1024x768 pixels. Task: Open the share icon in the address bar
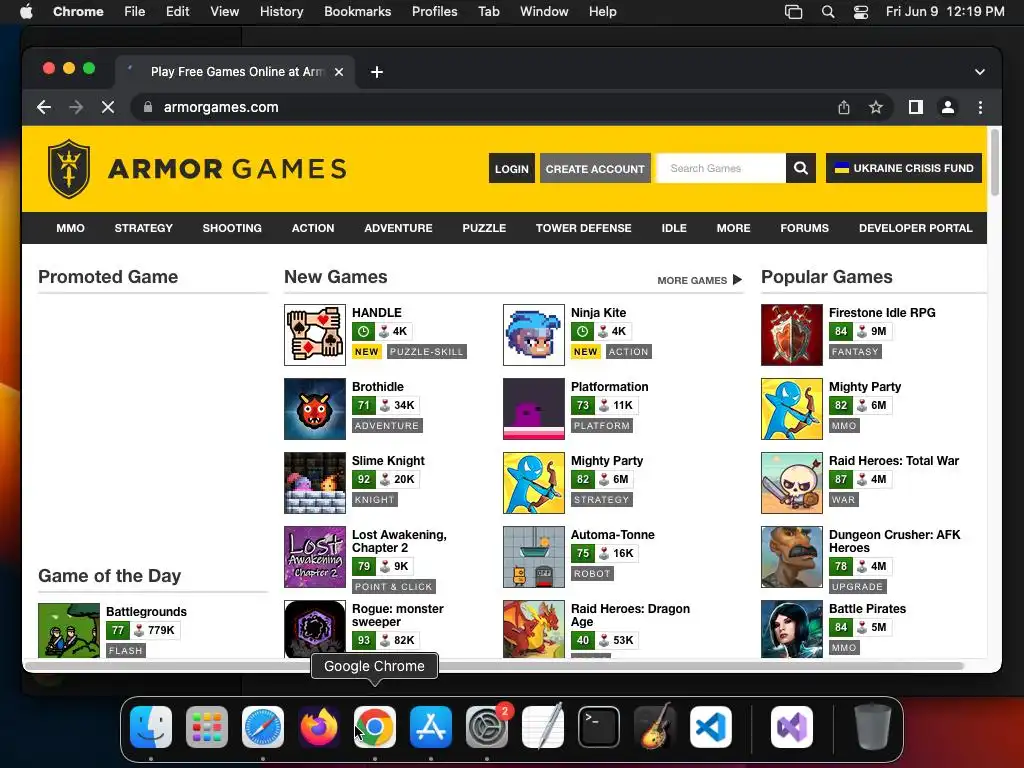(844, 107)
